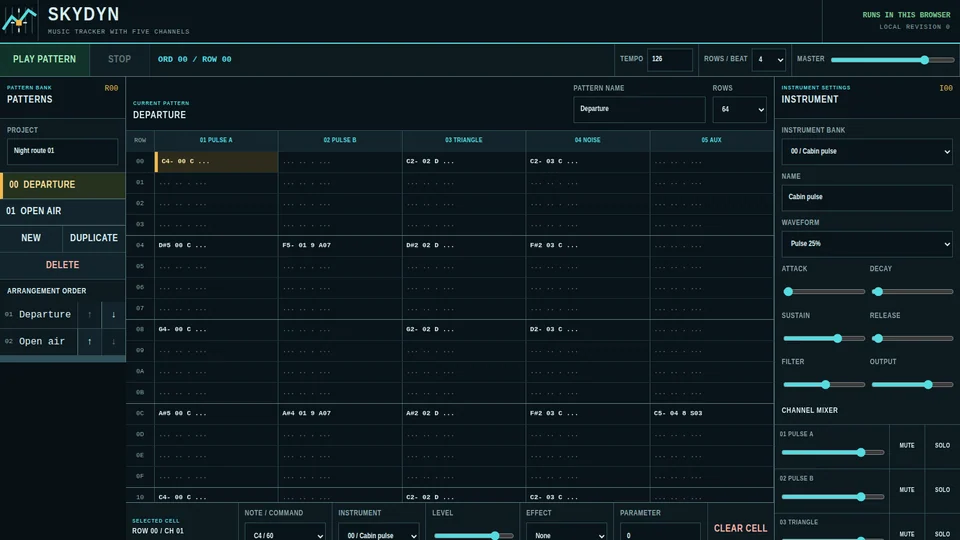Adjust the Release slider

pyautogui.click(x=912, y=339)
